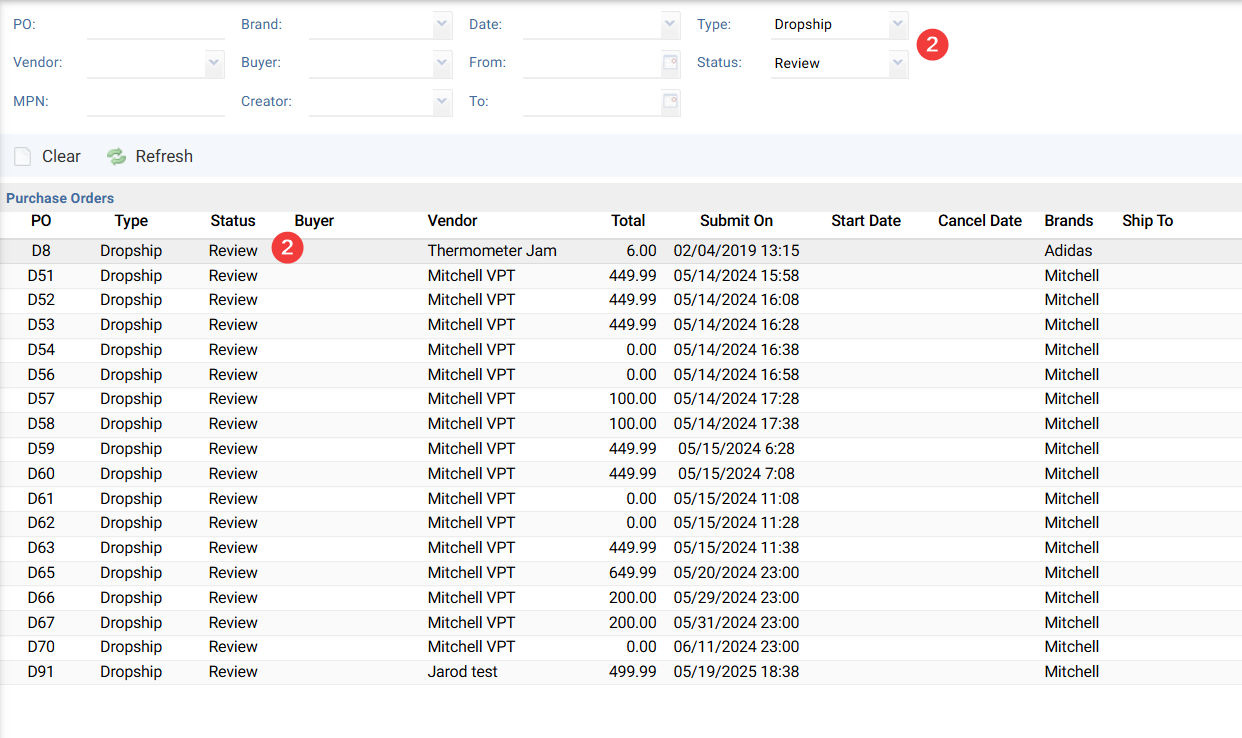This screenshot has width=1242, height=738.
Task: Click the Purchase Orders section title
Action: (60, 198)
